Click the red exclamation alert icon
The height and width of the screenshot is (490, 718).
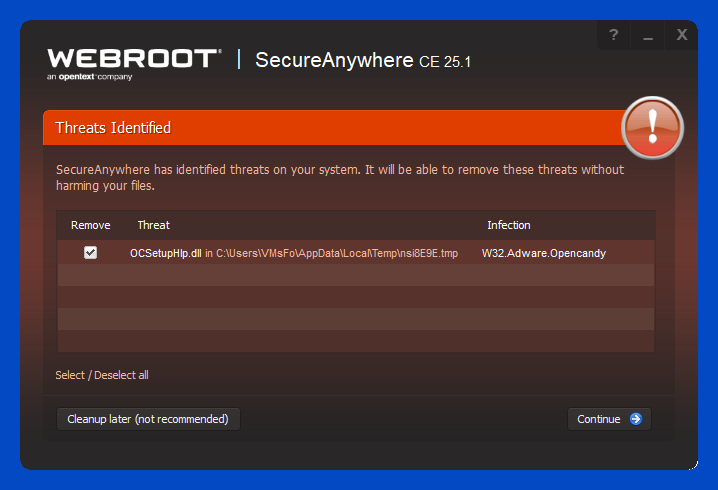tap(652, 127)
